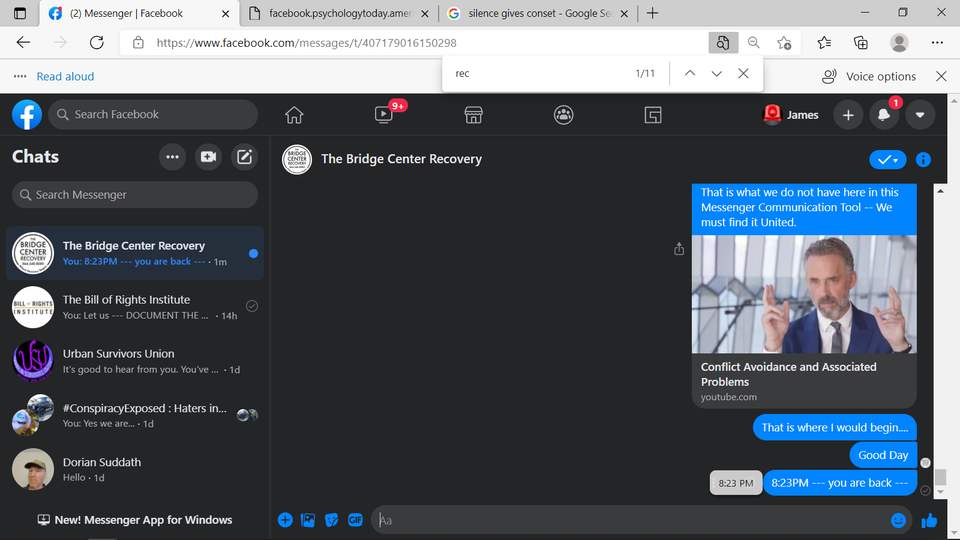
Task: Show conversation information panel
Action: click(923, 160)
